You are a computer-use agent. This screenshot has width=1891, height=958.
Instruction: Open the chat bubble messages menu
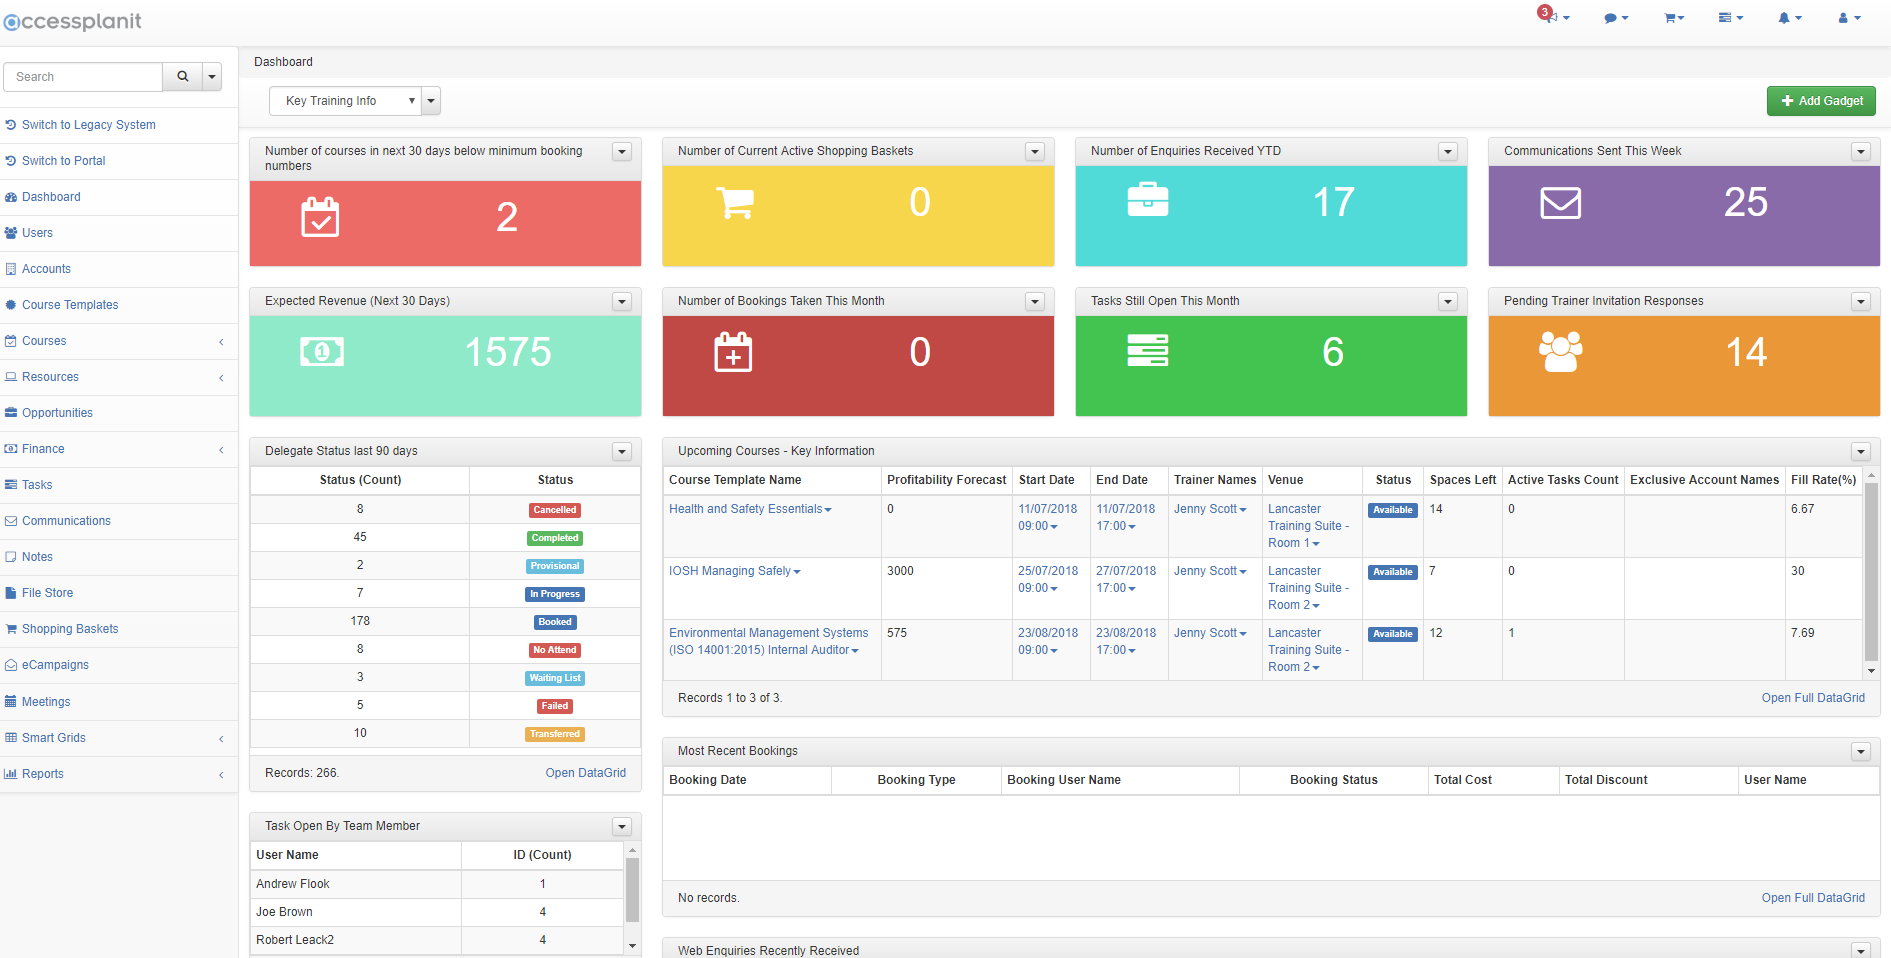tap(1615, 18)
